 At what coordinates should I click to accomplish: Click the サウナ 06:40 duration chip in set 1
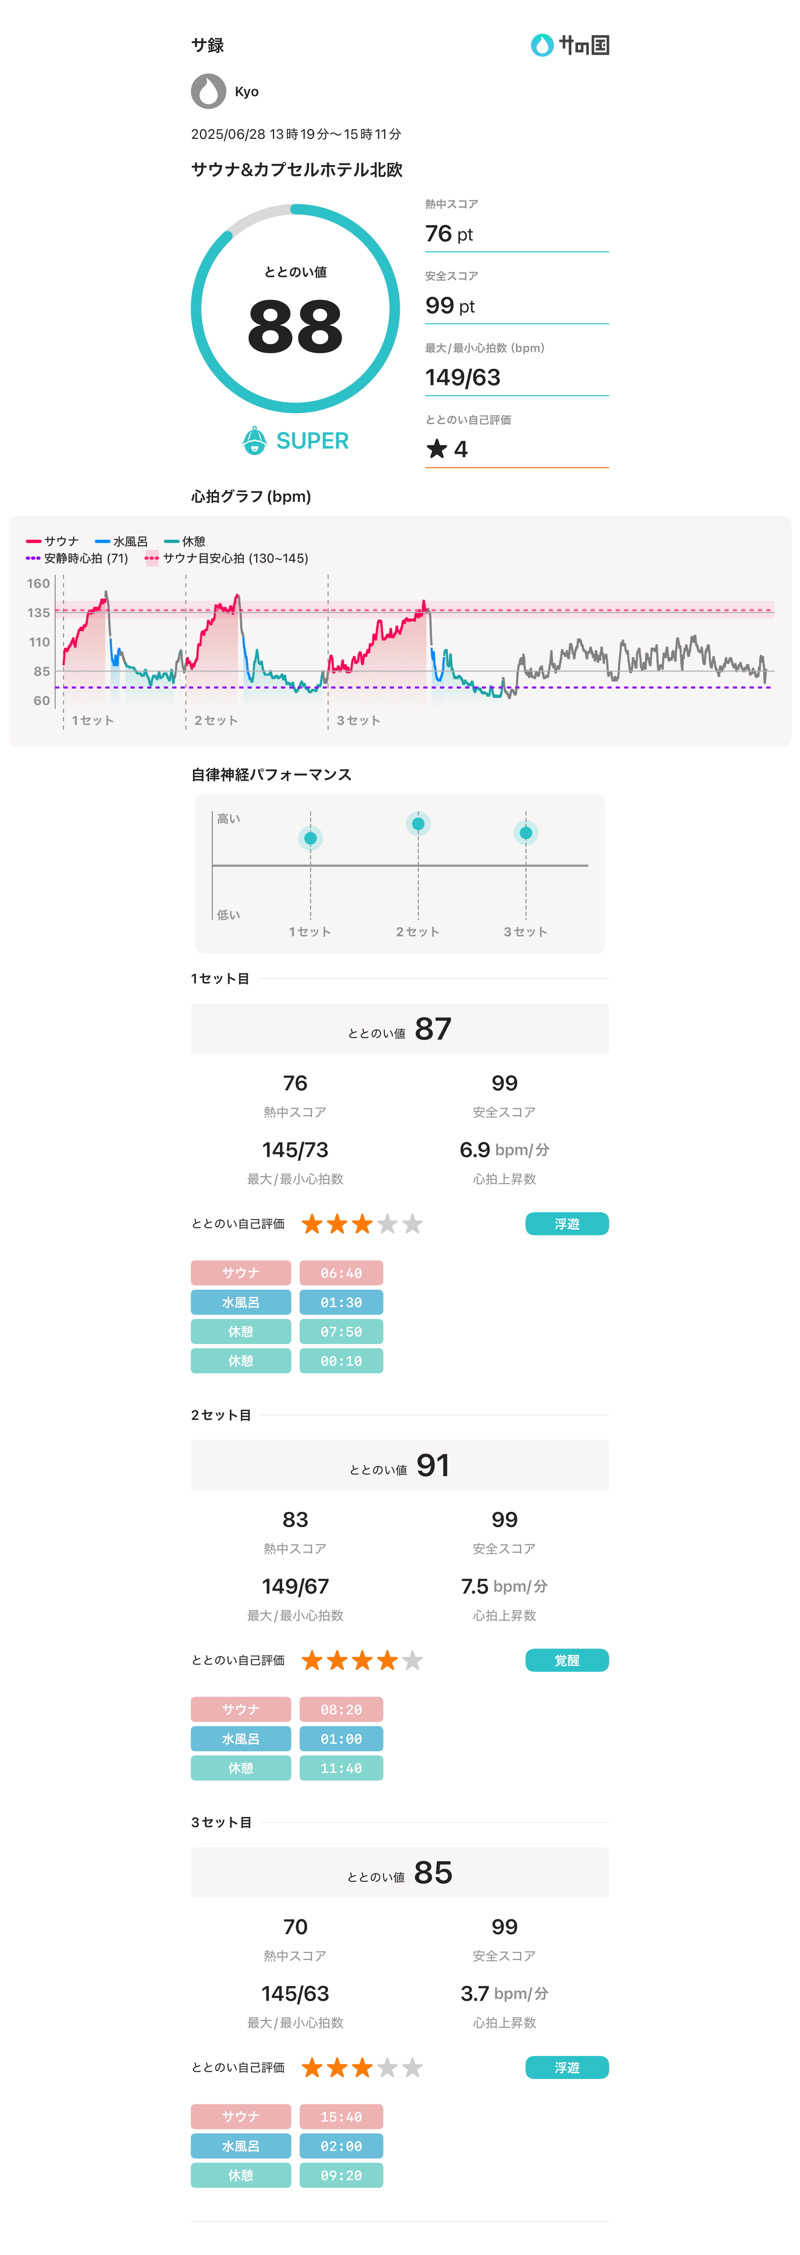(341, 1273)
